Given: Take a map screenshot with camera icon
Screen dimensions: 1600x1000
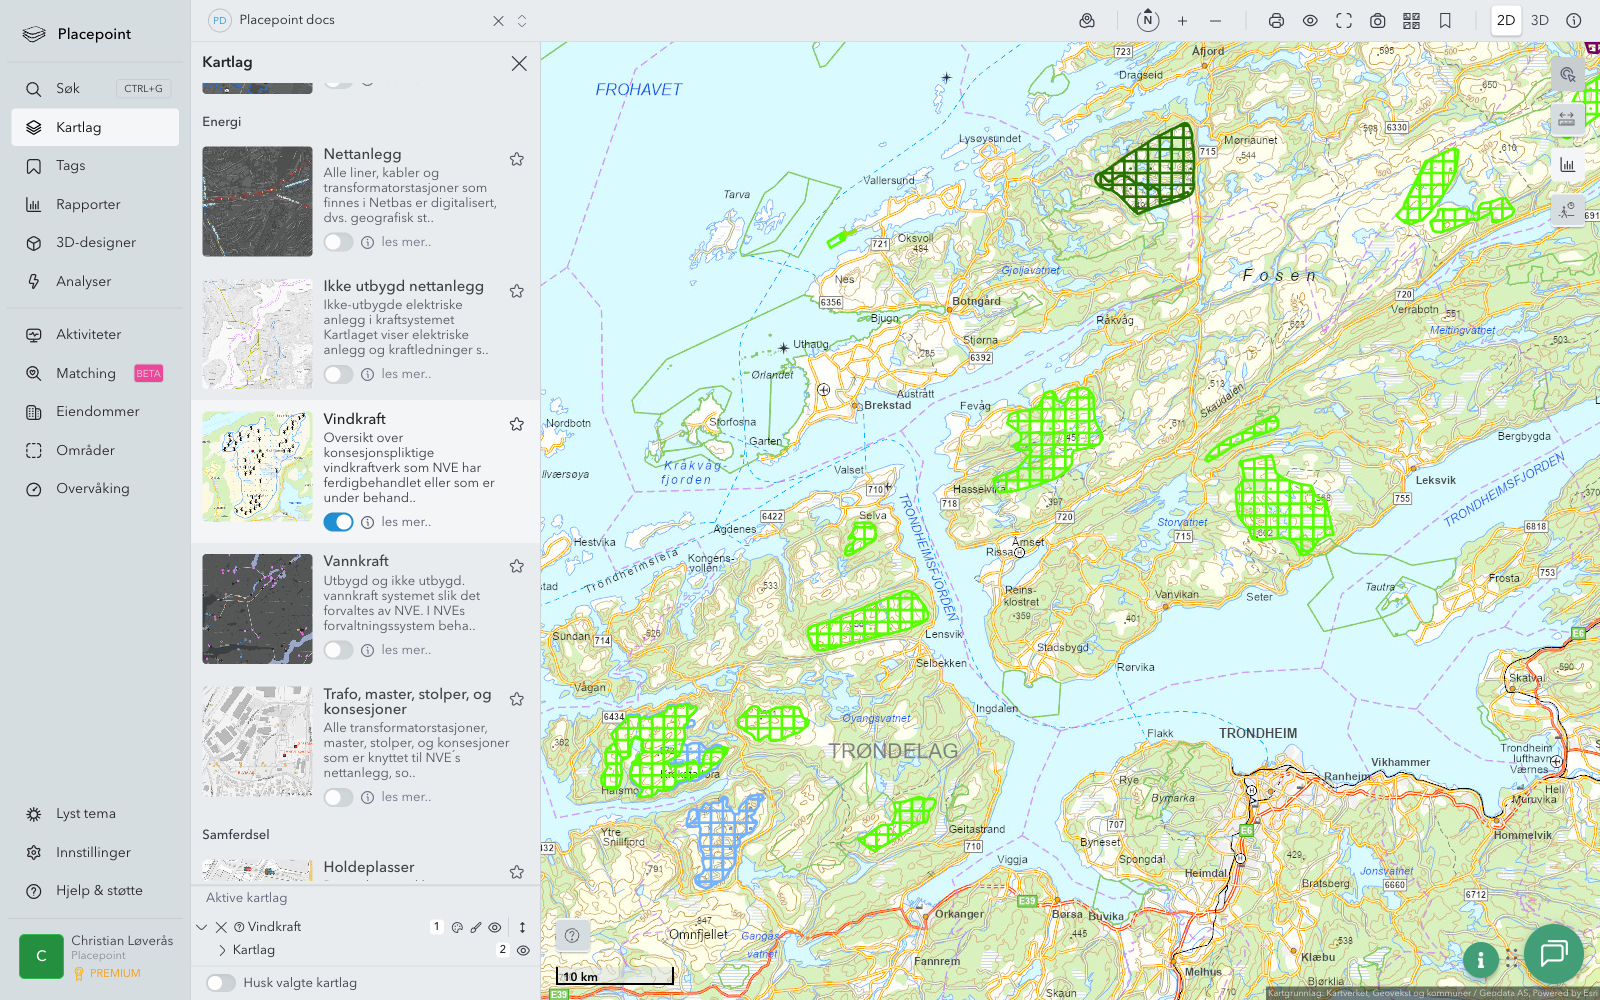Looking at the screenshot, I should pos(1377,21).
